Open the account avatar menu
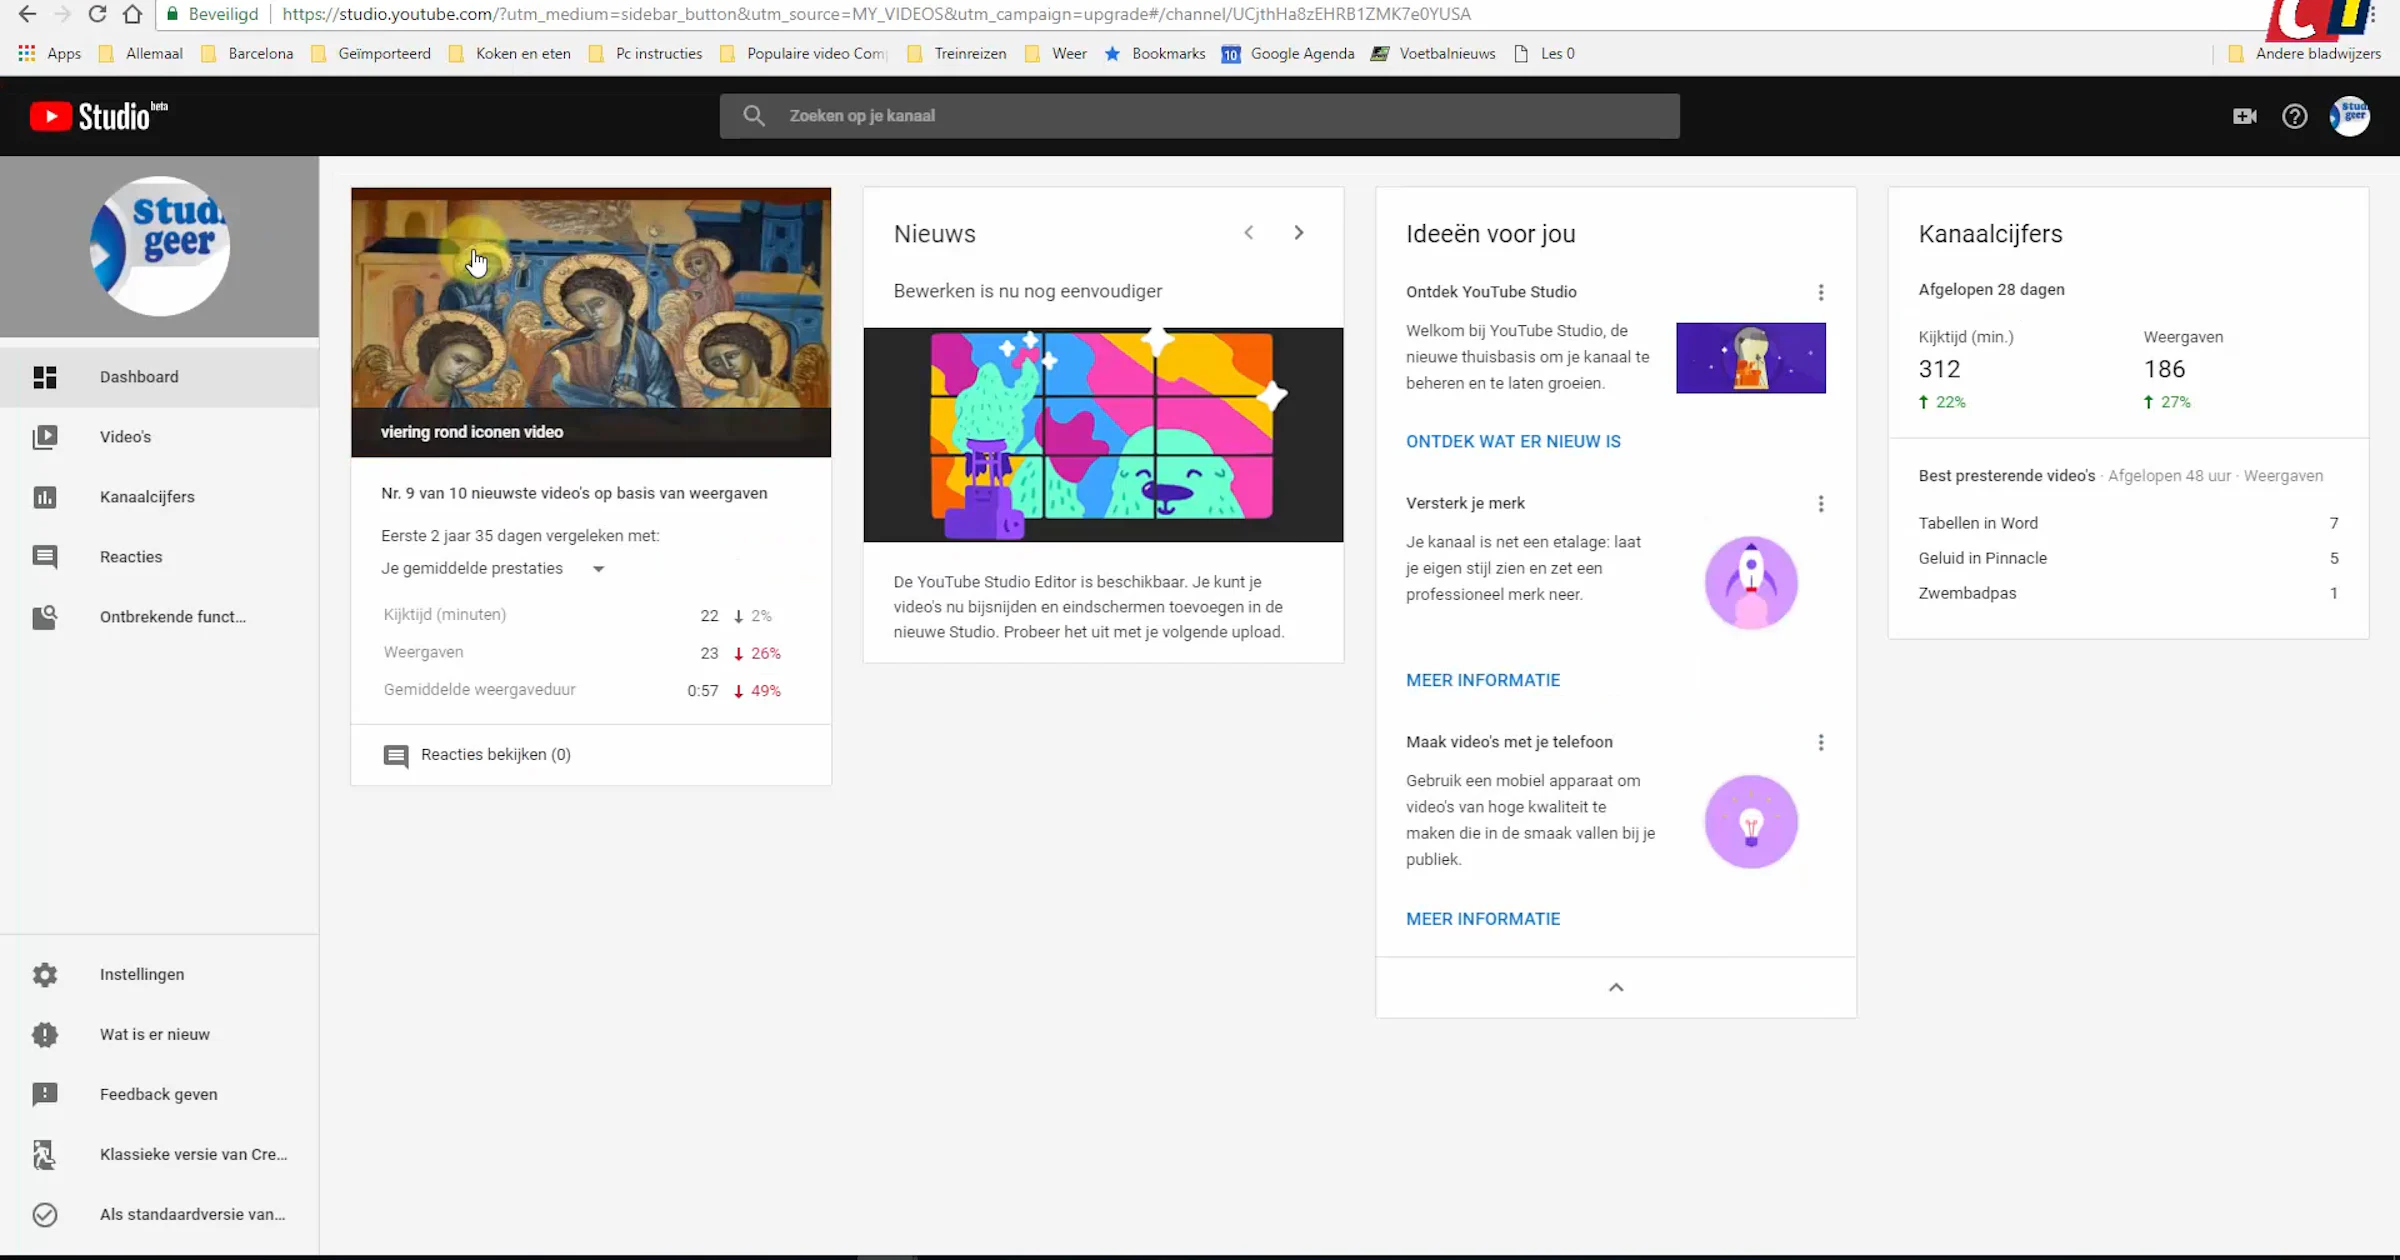 tap(2350, 116)
